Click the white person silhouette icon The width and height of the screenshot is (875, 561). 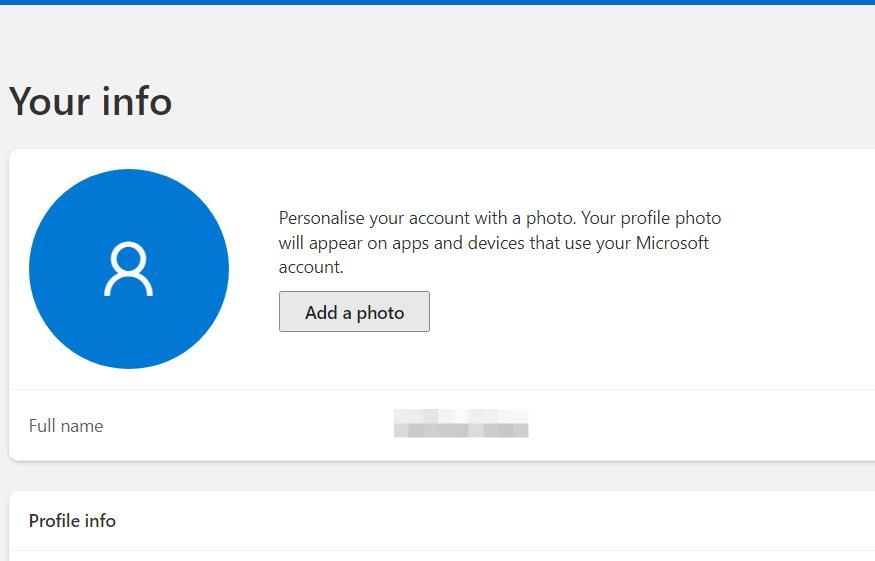(129, 270)
